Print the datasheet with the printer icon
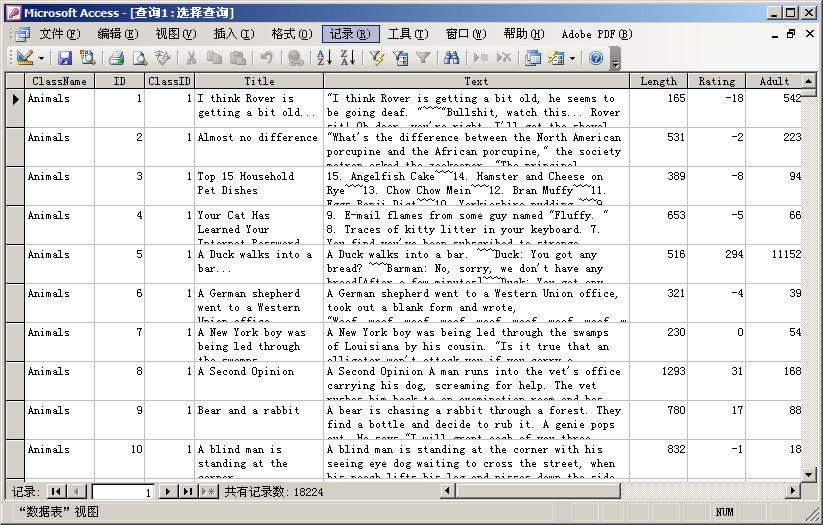Viewport: 823px width, 525px height. tap(117, 58)
